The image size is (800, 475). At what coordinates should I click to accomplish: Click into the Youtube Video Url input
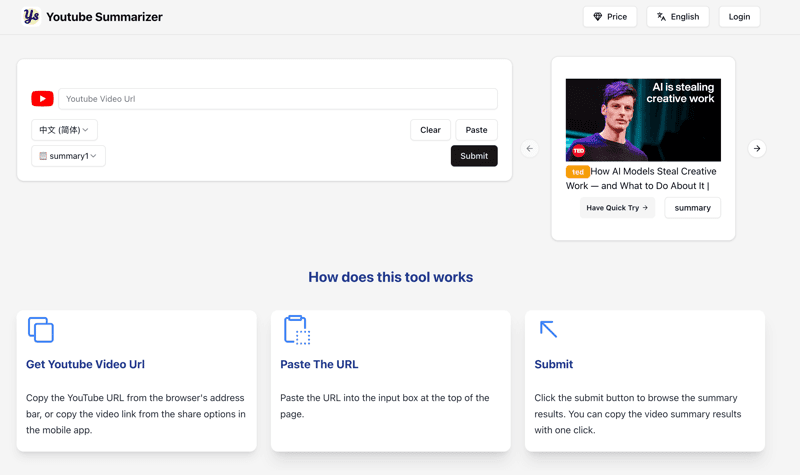277,99
